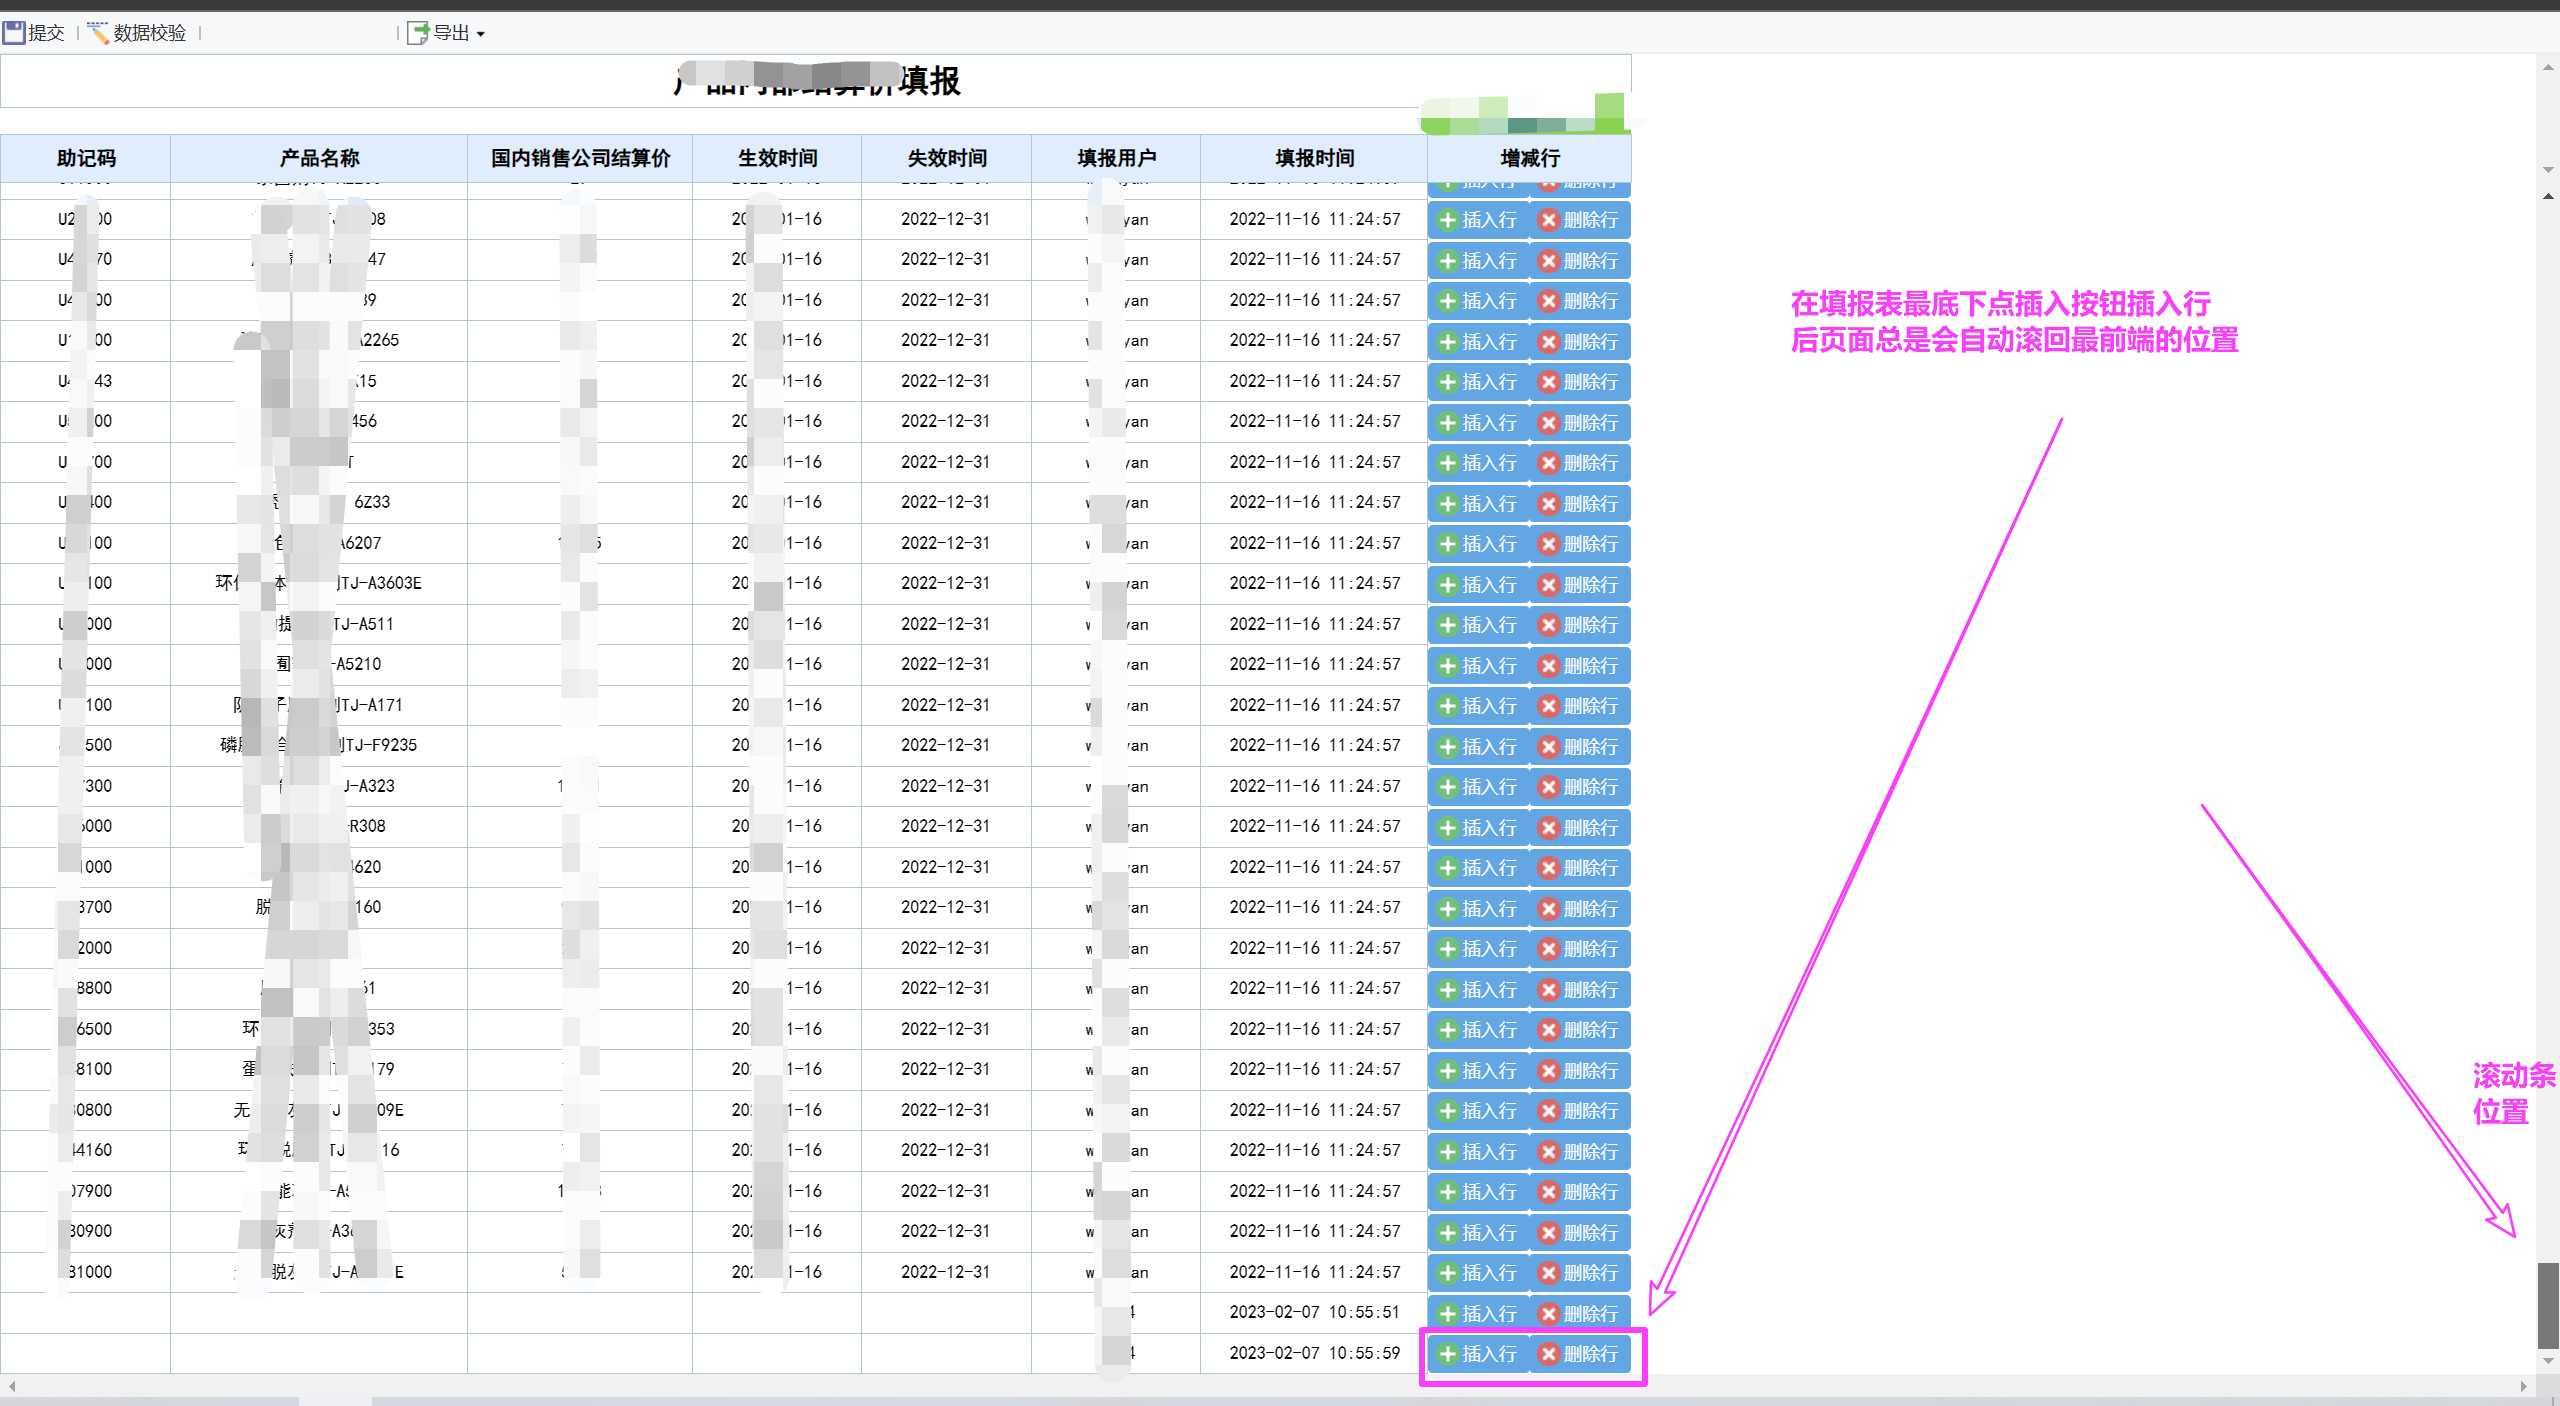Click the horizontal scrollbar left arrow
Screen dimensions: 2560x1406
12,1386
